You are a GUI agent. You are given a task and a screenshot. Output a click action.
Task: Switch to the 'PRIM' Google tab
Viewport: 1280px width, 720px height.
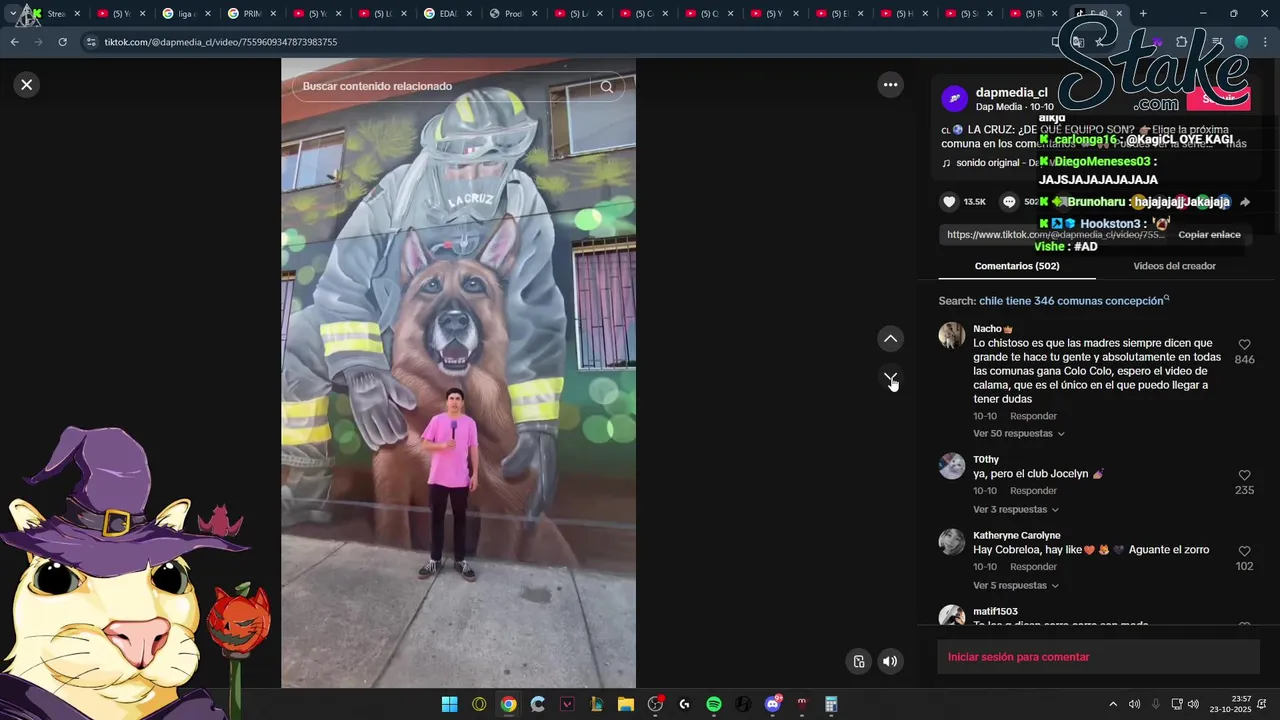[250, 14]
